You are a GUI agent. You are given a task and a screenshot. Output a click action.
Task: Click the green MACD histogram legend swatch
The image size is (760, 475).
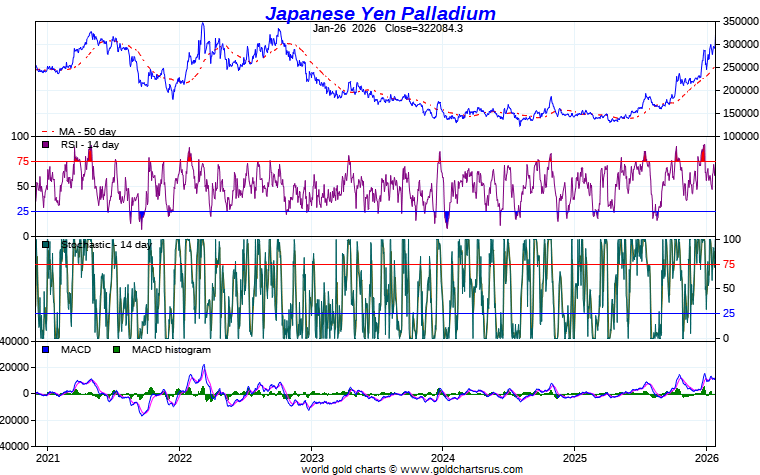coord(116,349)
